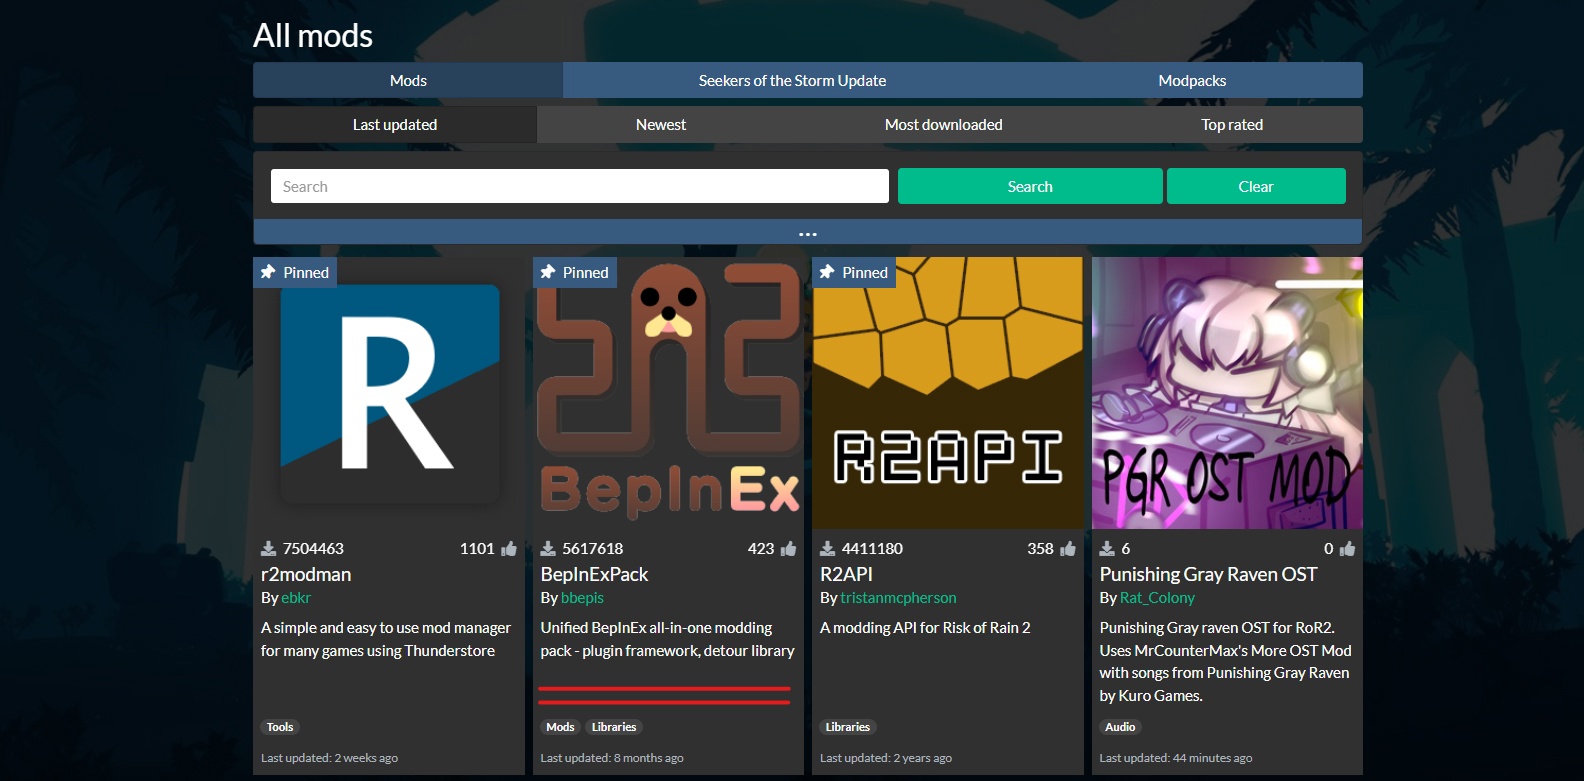Click the 5617618 download count
This screenshot has width=1584, height=781.
click(592, 548)
